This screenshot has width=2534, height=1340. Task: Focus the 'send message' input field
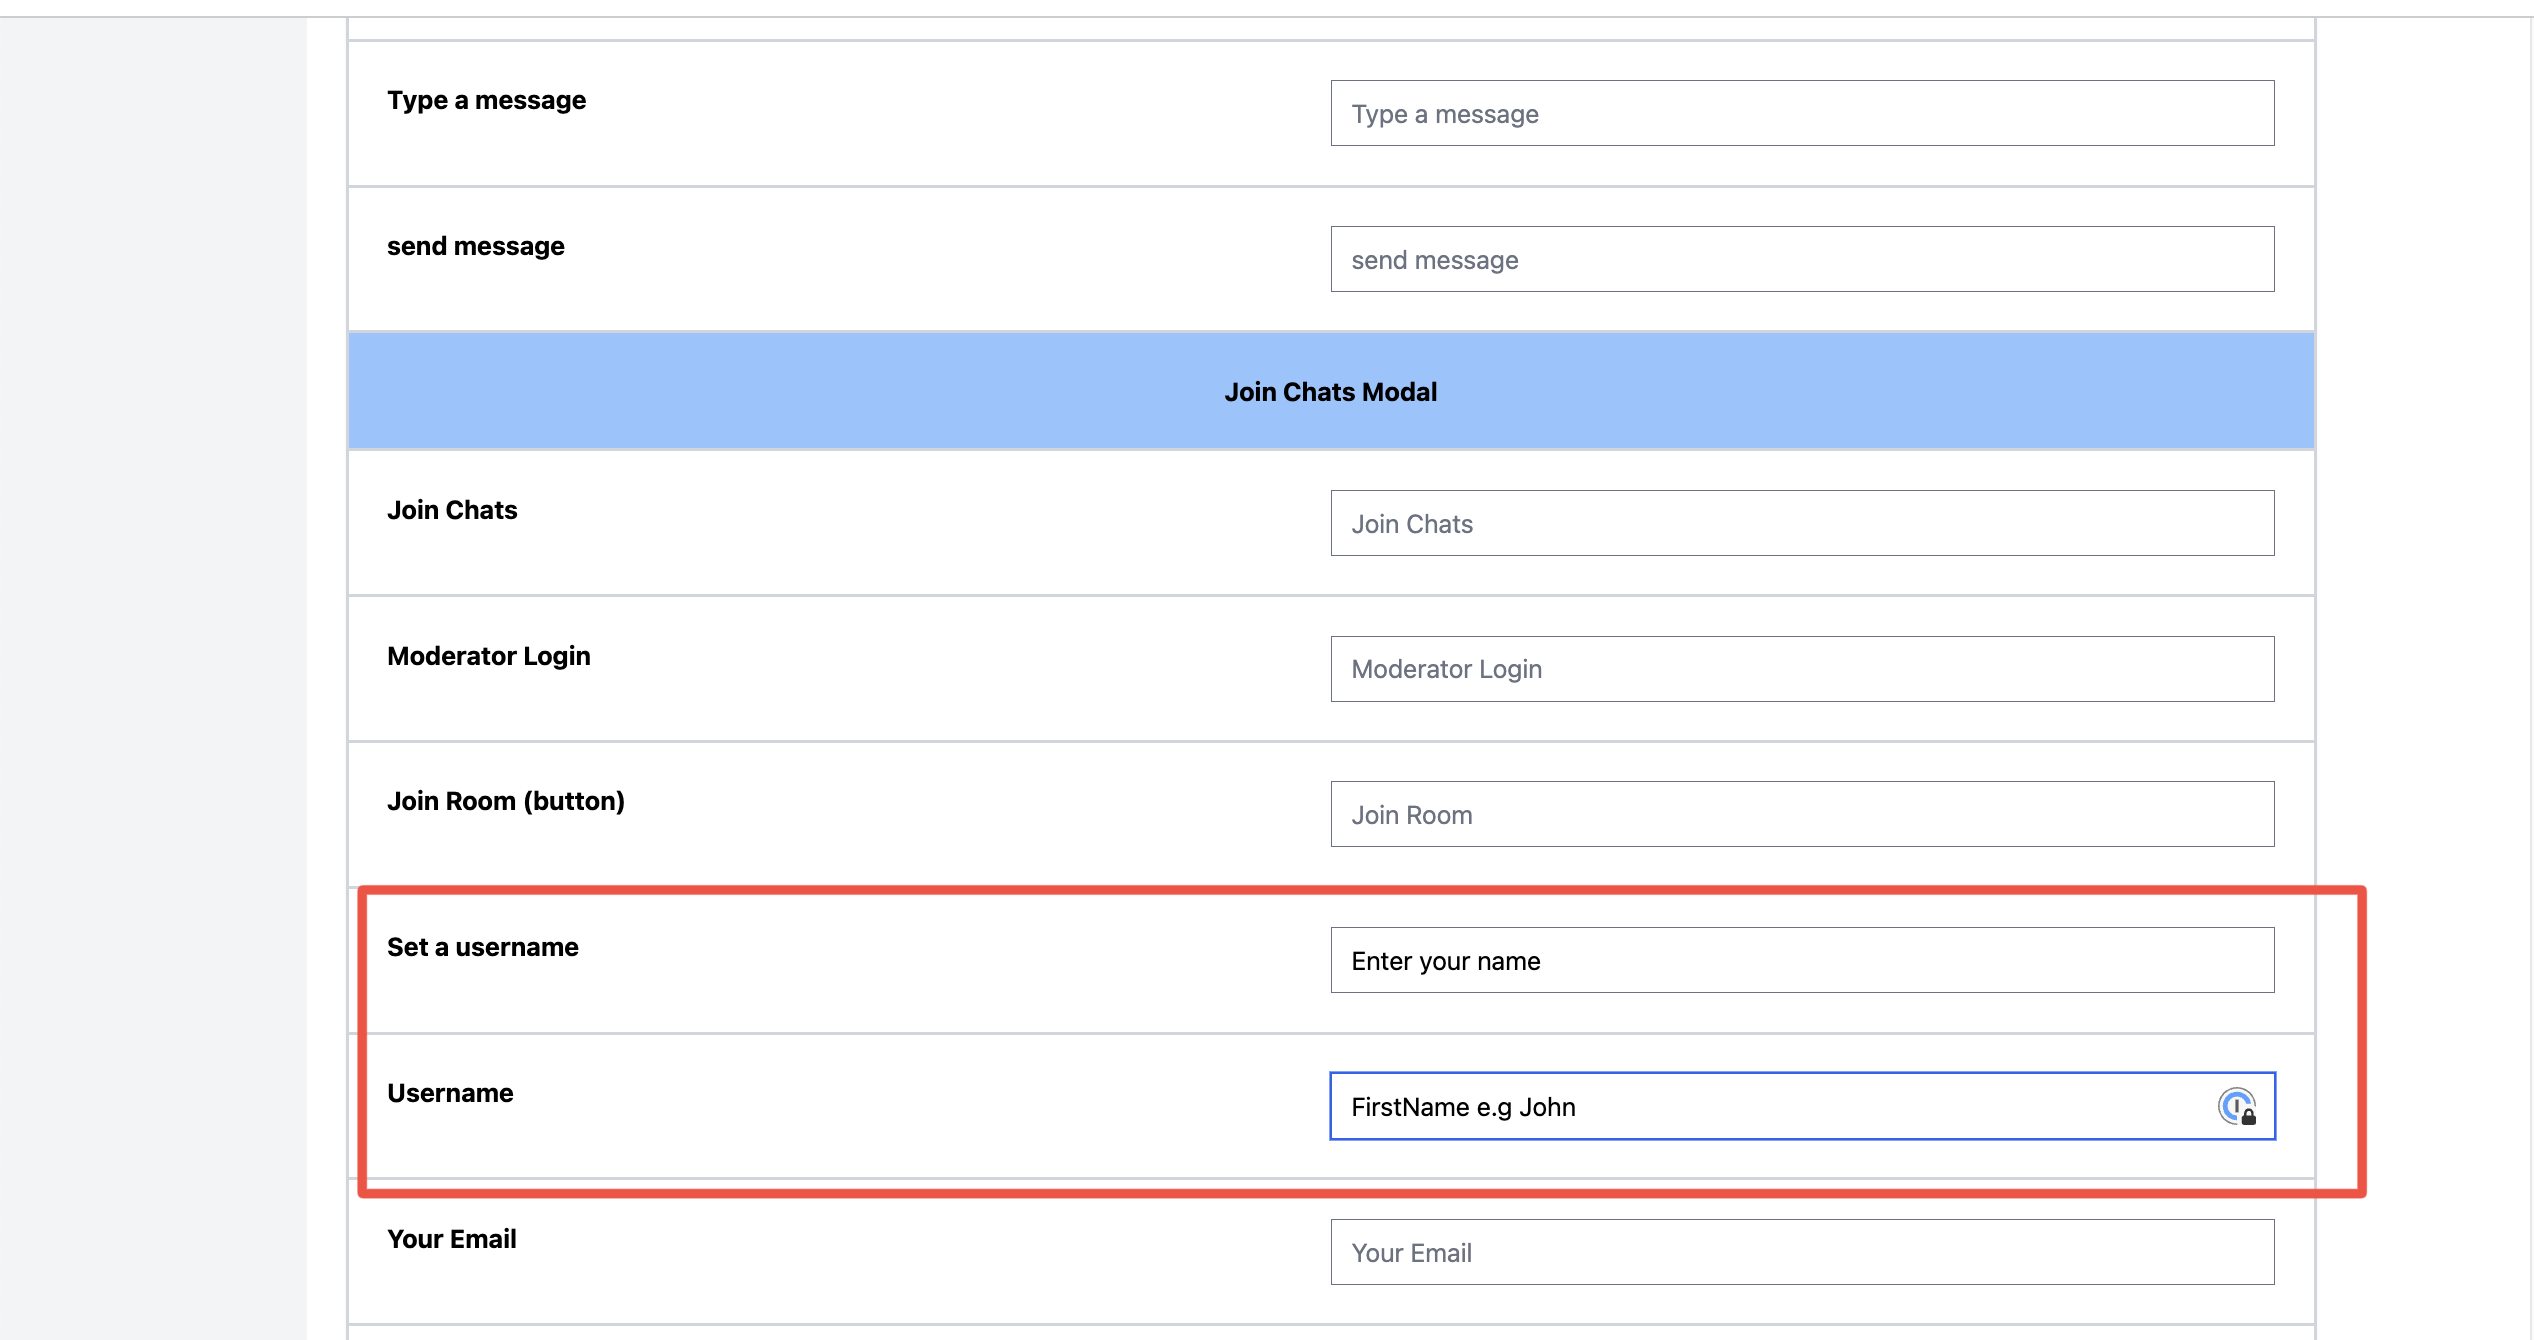coord(1802,259)
